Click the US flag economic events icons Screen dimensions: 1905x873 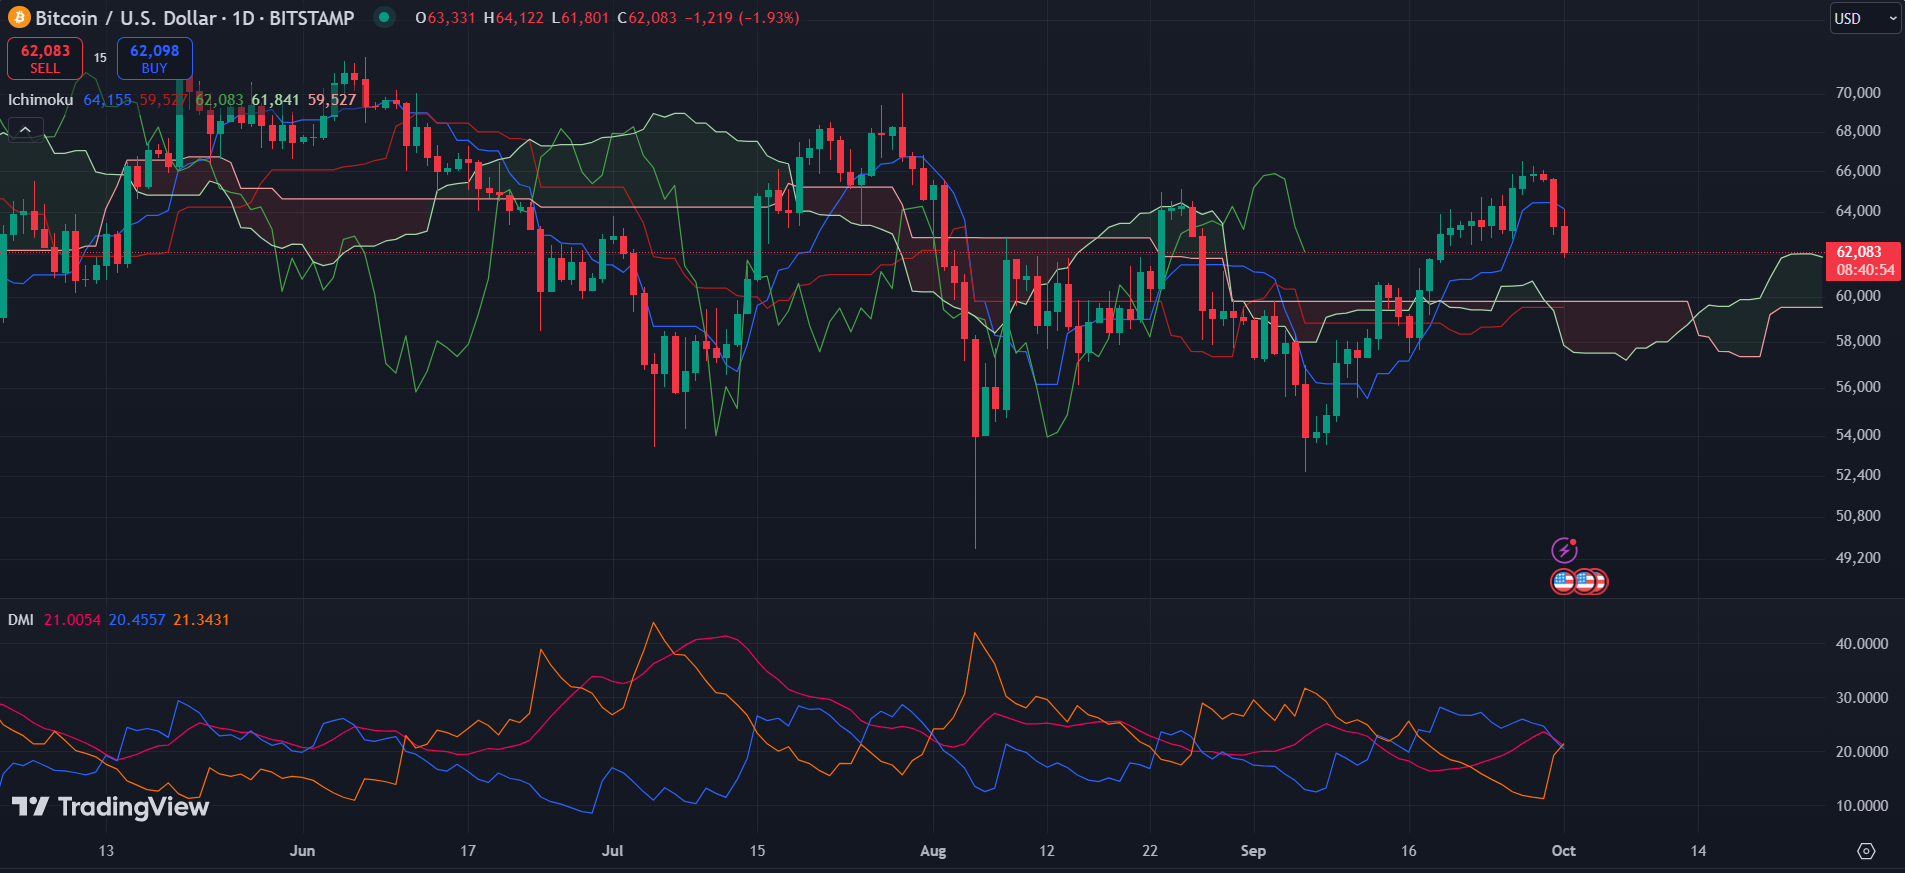coord(1579,581)
